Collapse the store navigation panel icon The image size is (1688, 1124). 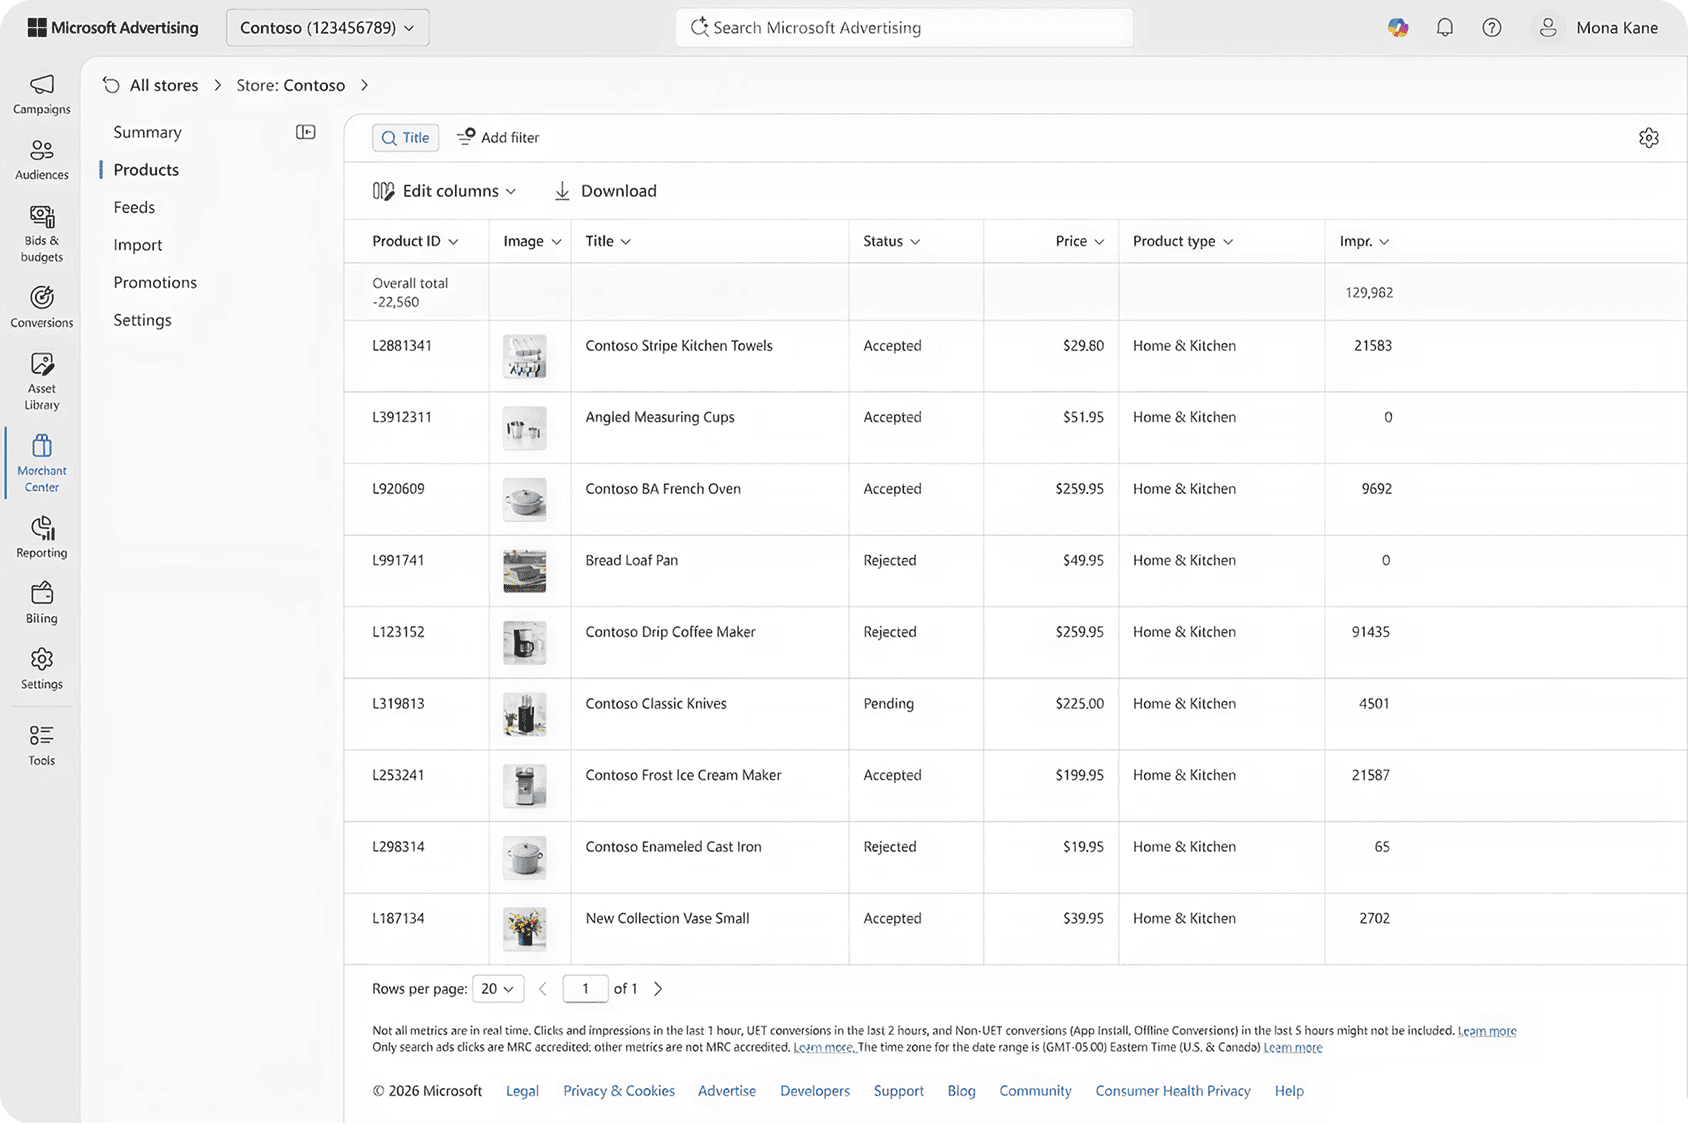(x=306, y=132)
